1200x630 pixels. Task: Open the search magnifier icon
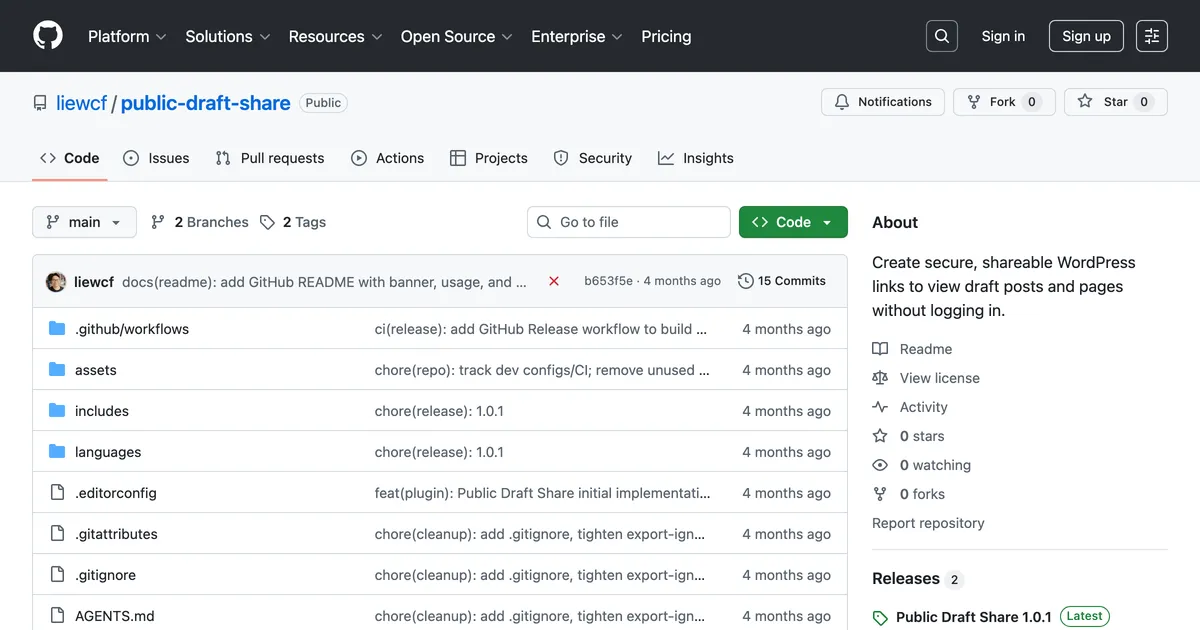(941, 35)
